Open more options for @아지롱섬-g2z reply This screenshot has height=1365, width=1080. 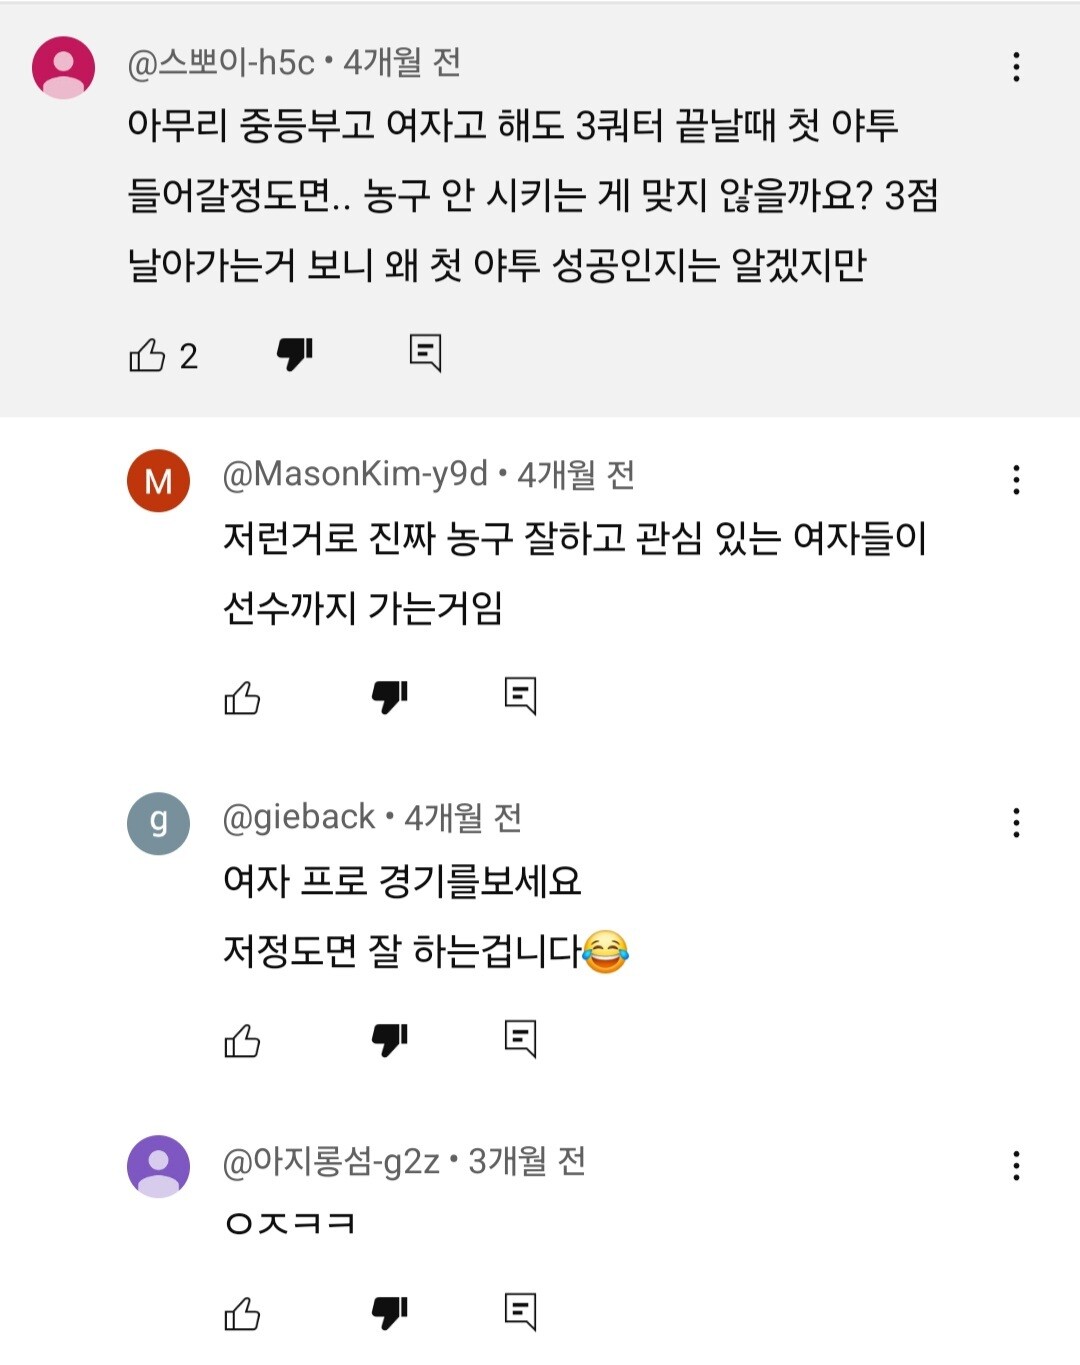pos(1016,1166)
